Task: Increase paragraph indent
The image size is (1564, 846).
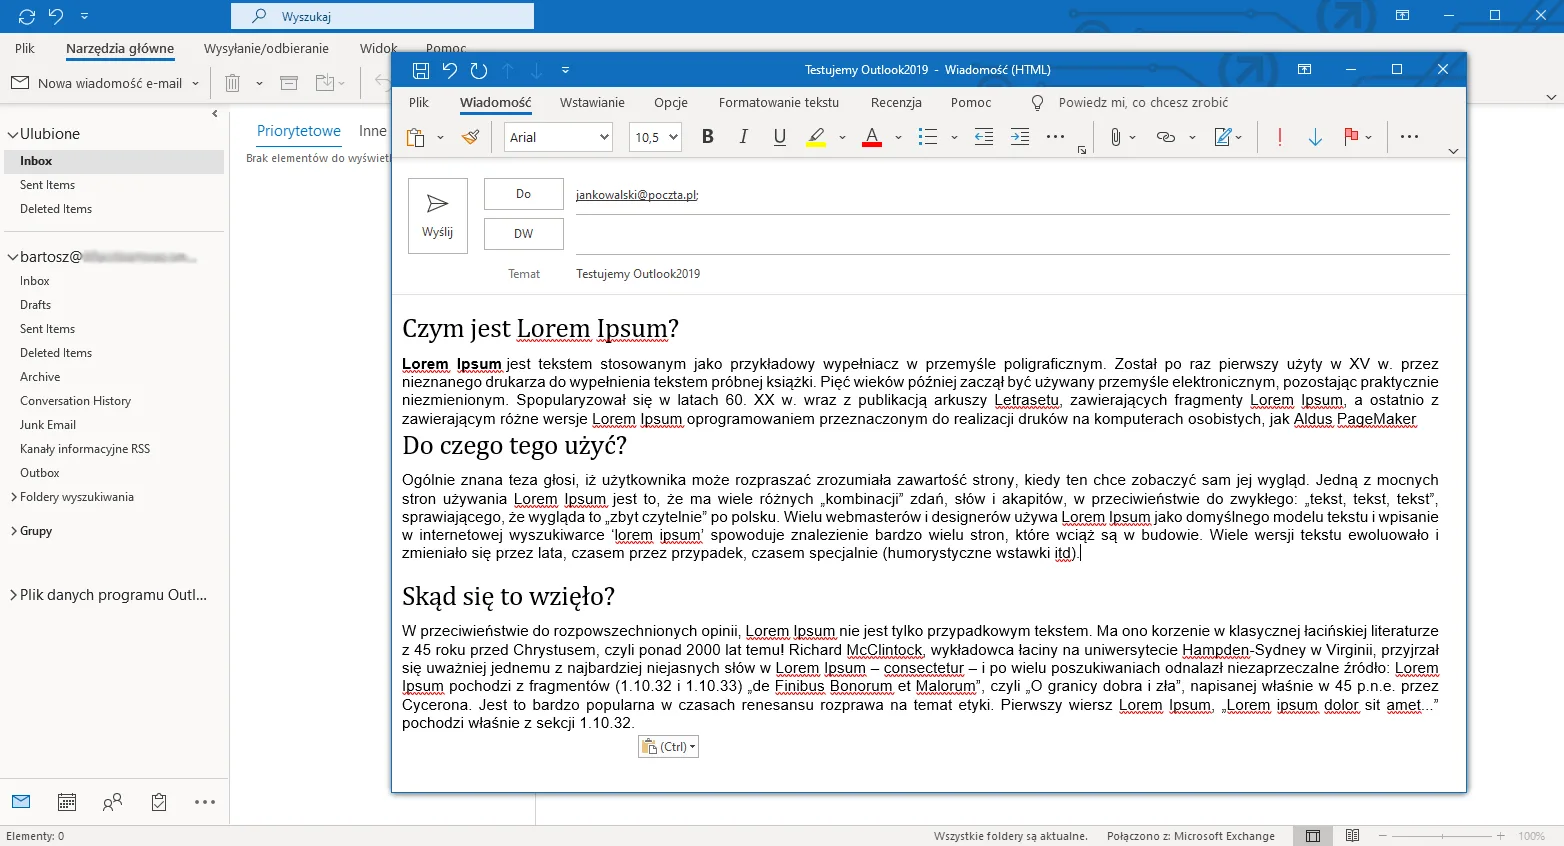Action: pos(1020,137)
